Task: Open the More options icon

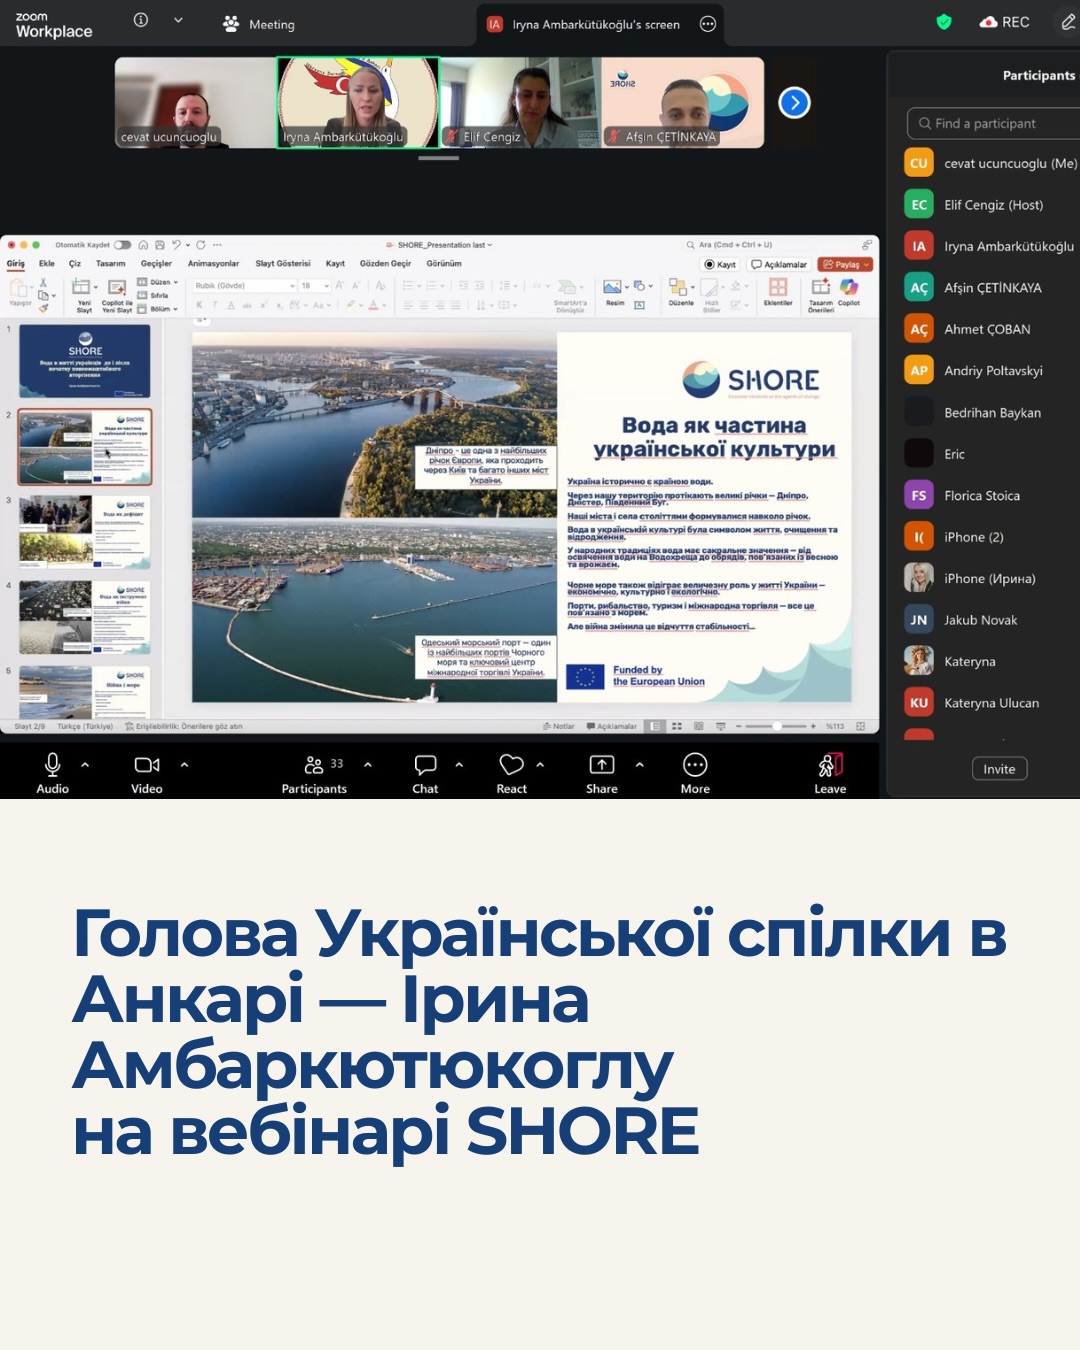Action: [x=695, y=766]
